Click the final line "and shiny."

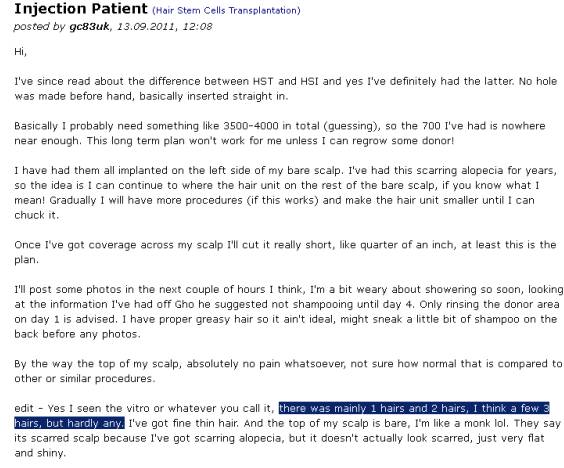[x=40, y=453]
